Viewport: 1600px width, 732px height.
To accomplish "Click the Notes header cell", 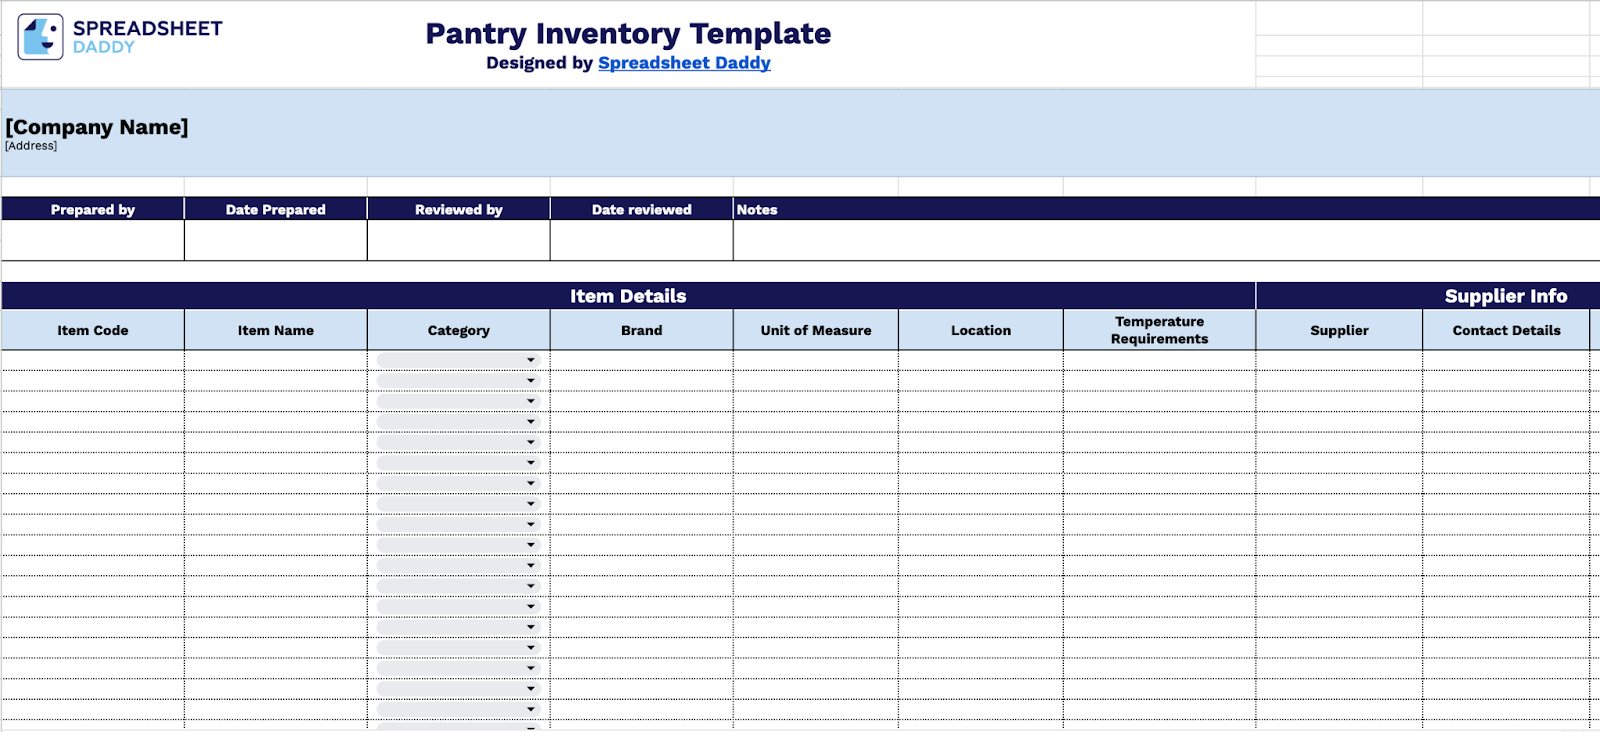I will (x=757, y=209).
